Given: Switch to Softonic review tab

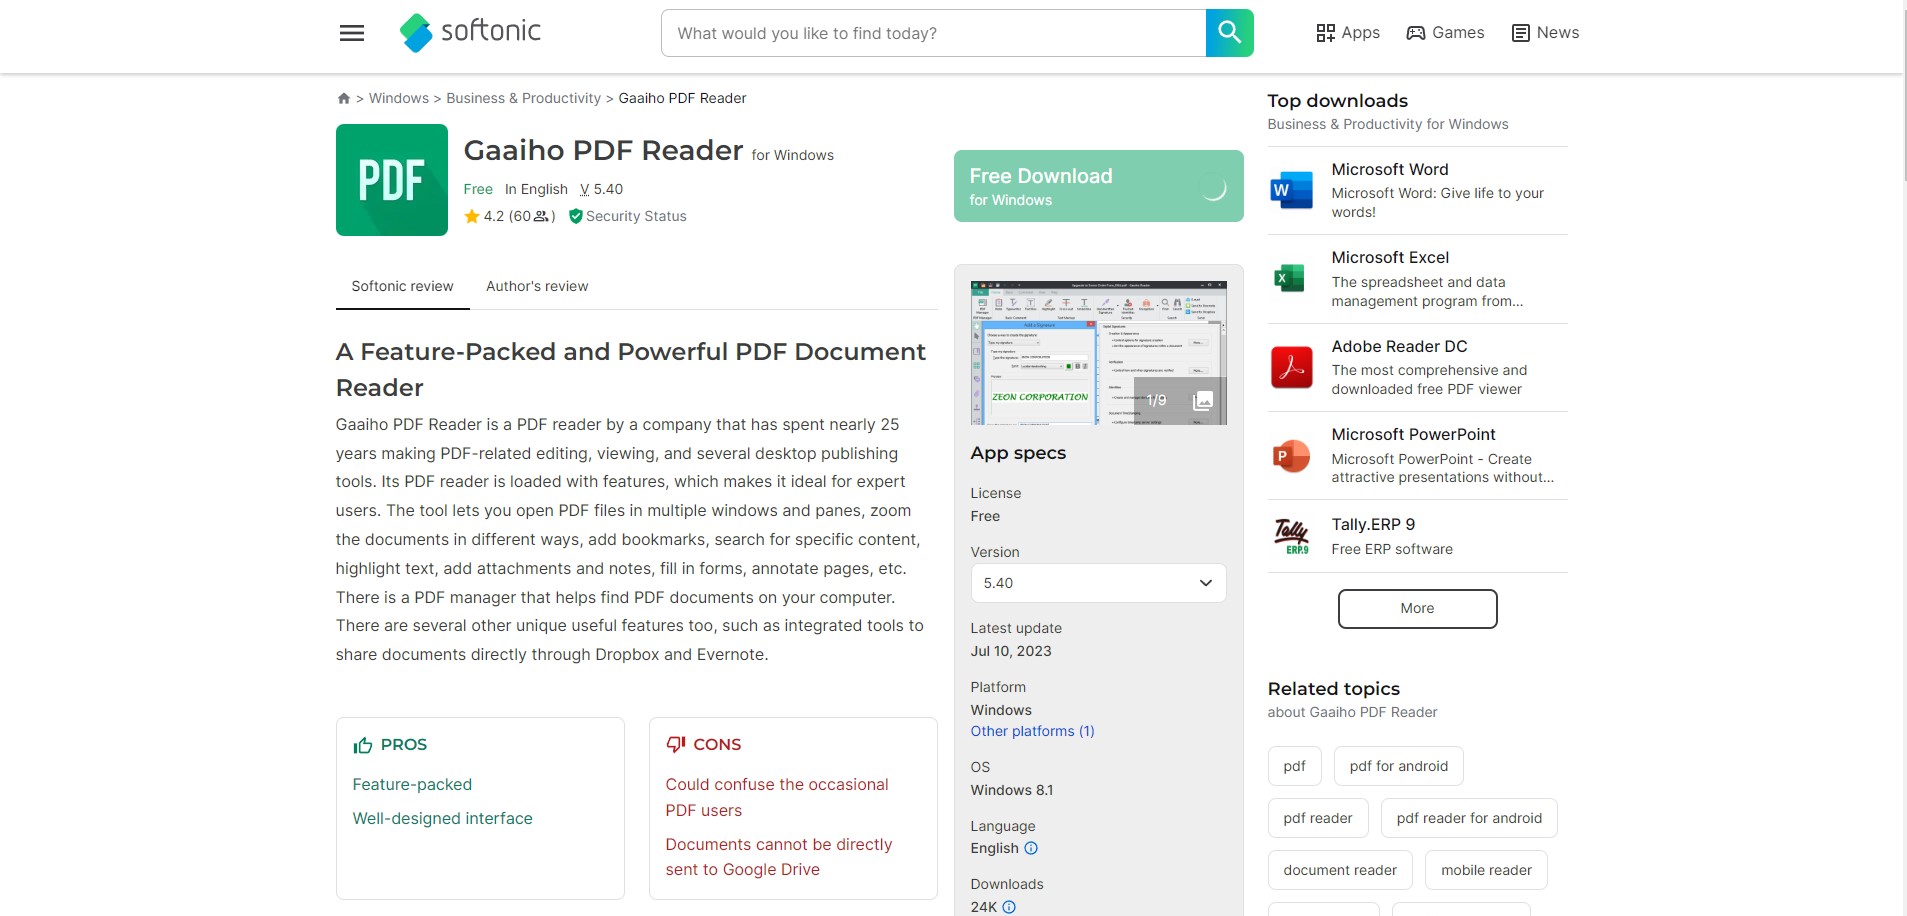Looking at the screenshot, I should pos(402,287).
